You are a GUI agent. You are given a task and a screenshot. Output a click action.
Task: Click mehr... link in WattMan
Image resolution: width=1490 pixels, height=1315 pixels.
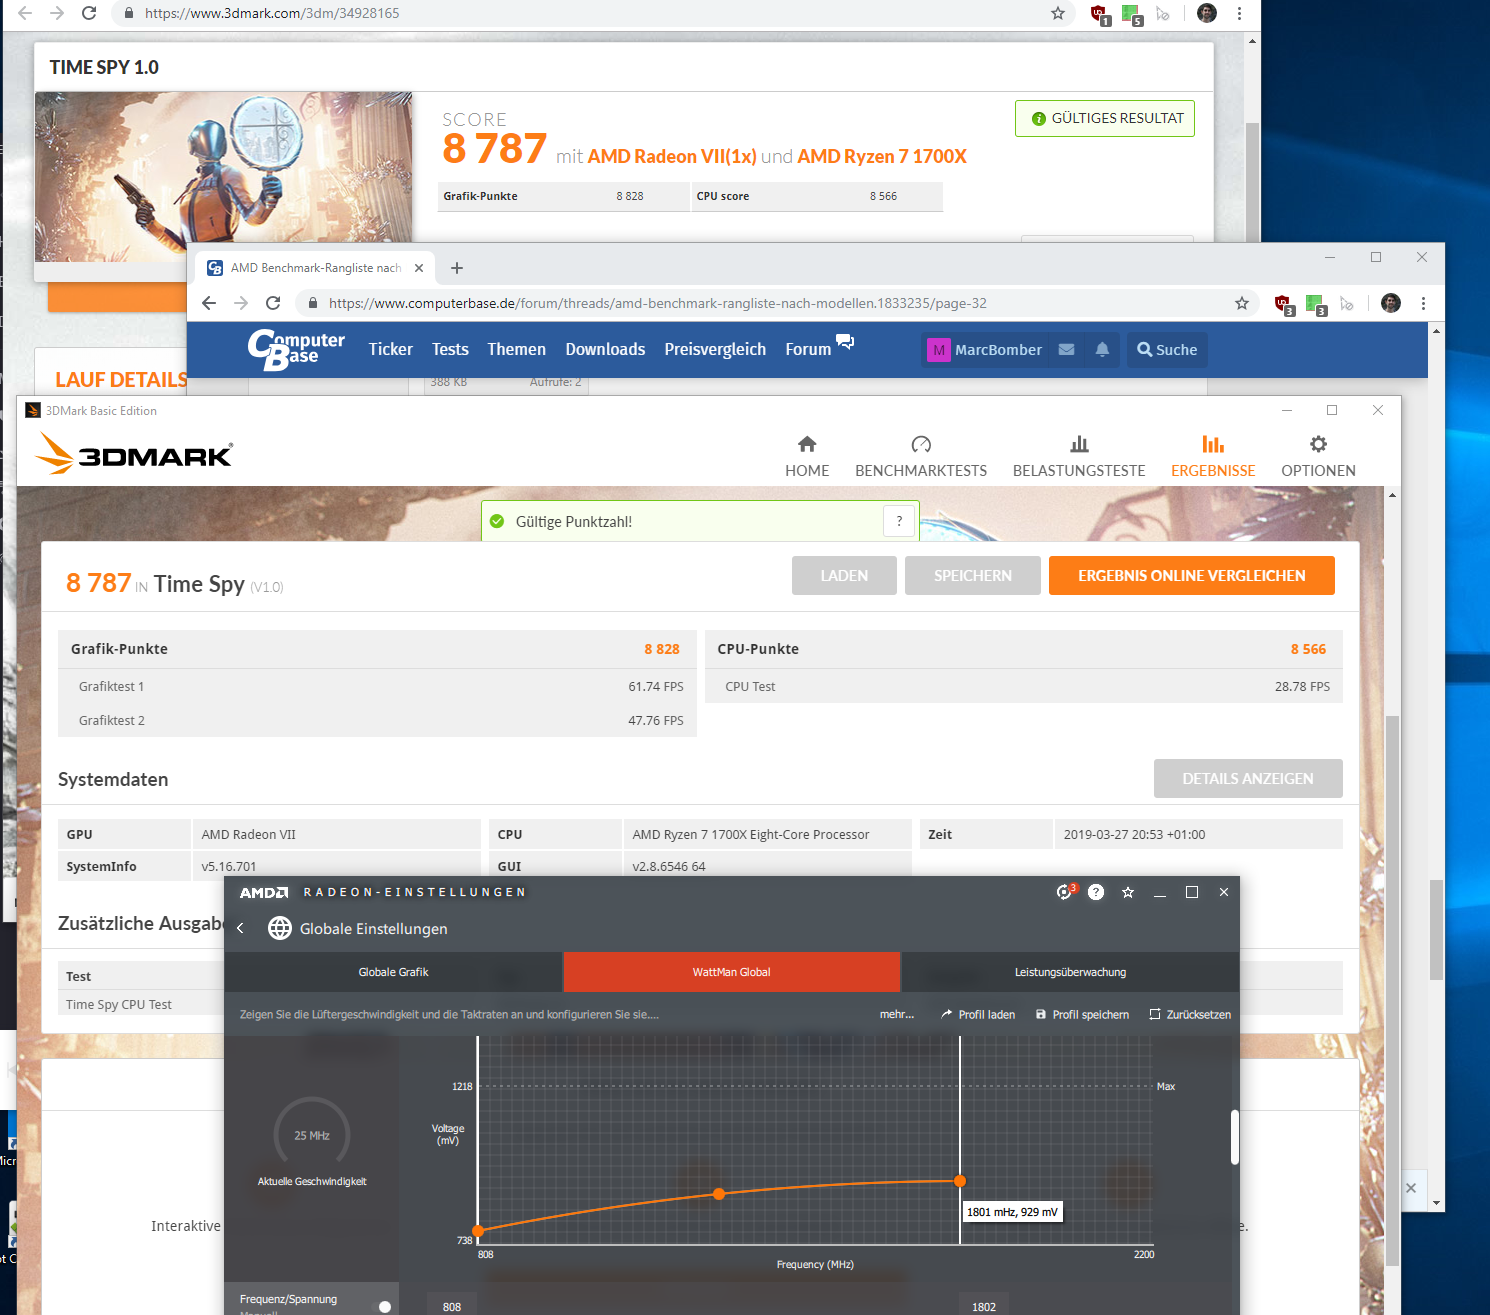[x=897, y=1014]
